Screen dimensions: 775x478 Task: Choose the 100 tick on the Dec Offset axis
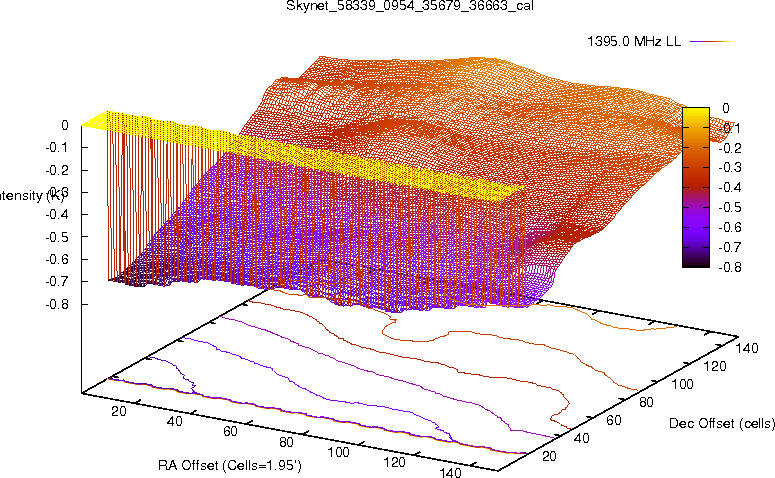tap(682, 384)
